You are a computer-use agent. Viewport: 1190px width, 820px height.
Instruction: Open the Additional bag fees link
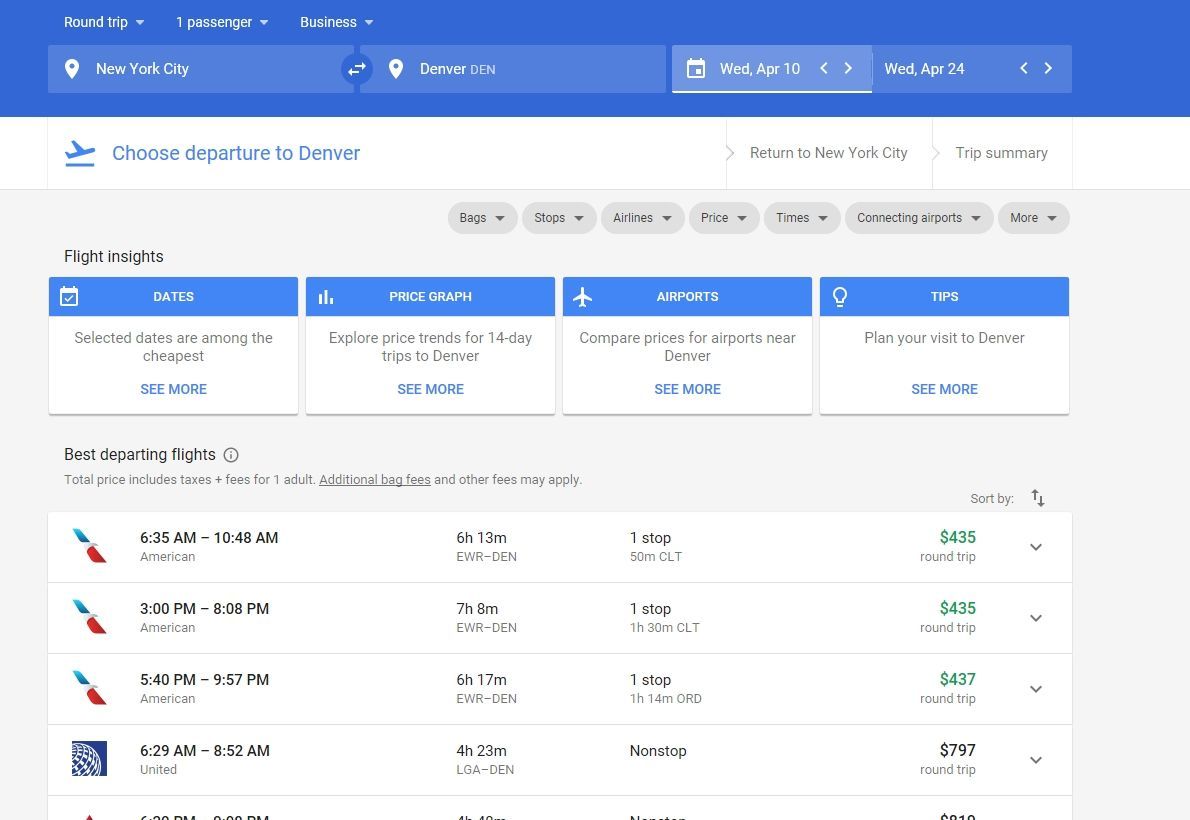click(375, 480)
